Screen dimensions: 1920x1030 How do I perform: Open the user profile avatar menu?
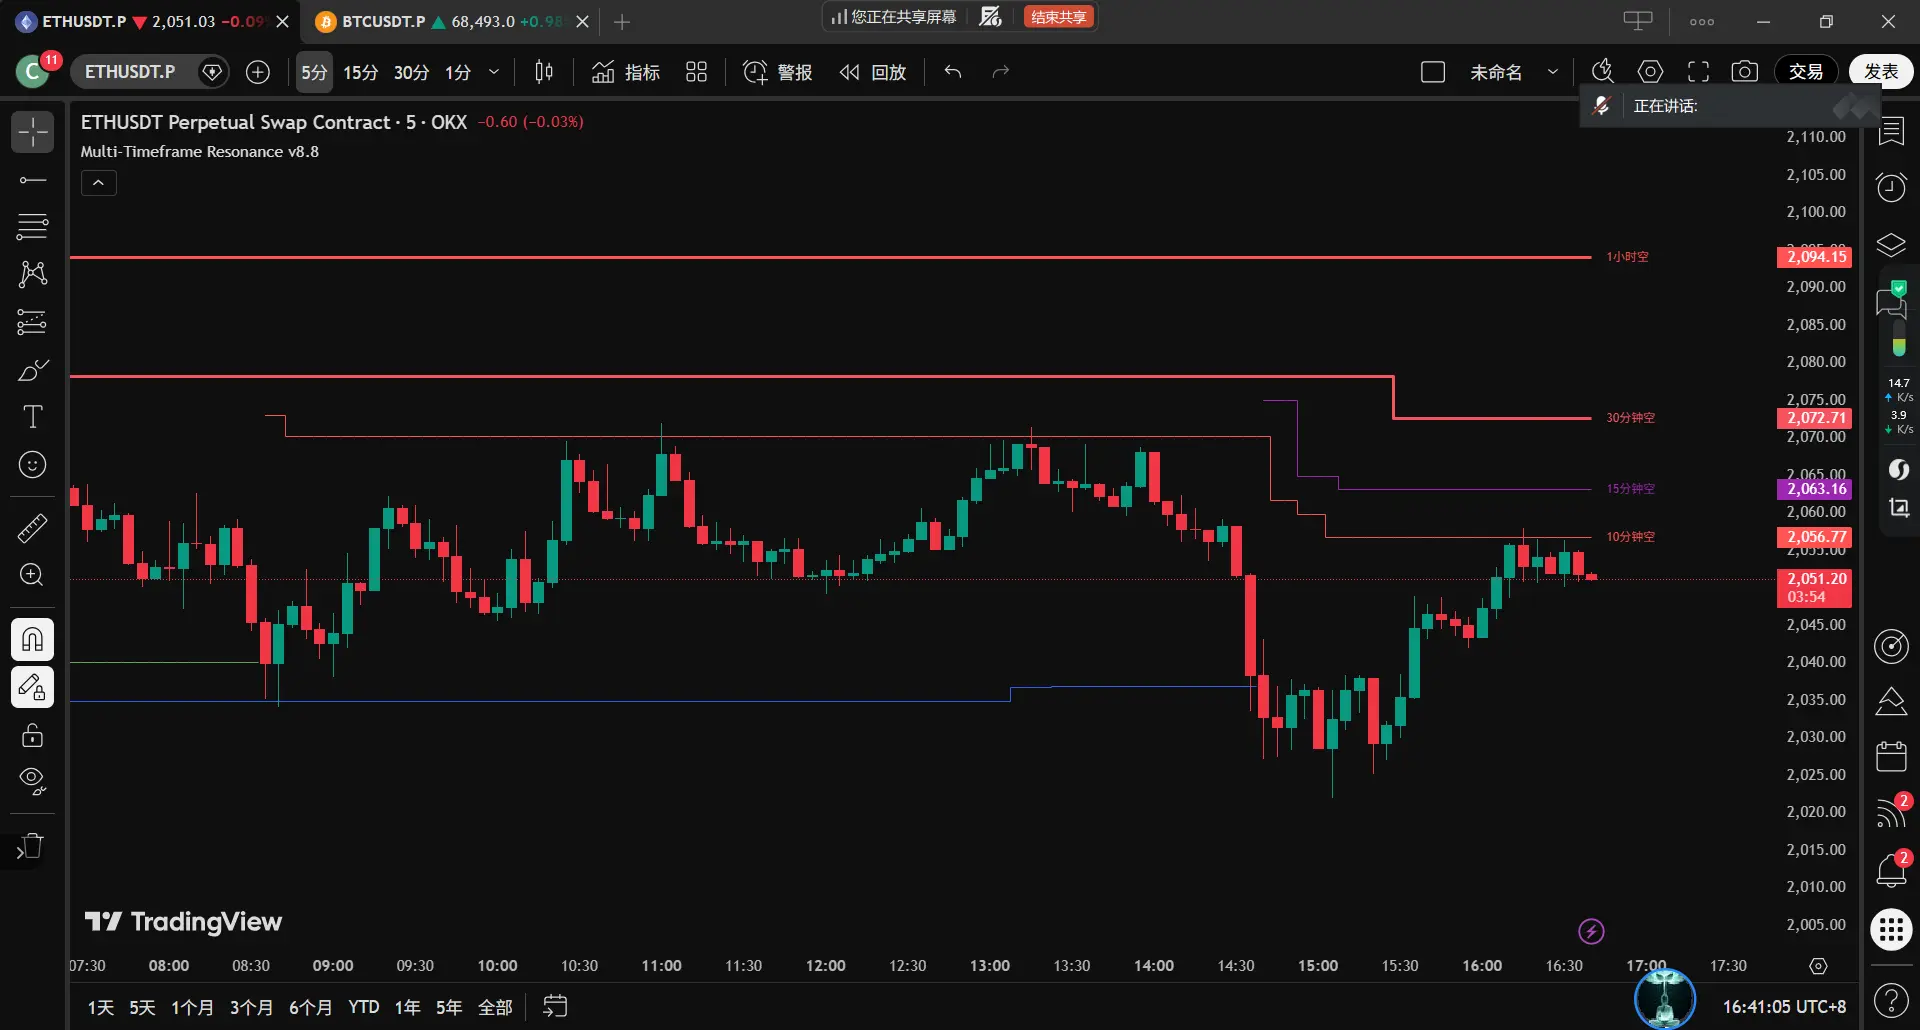point(34,72)
